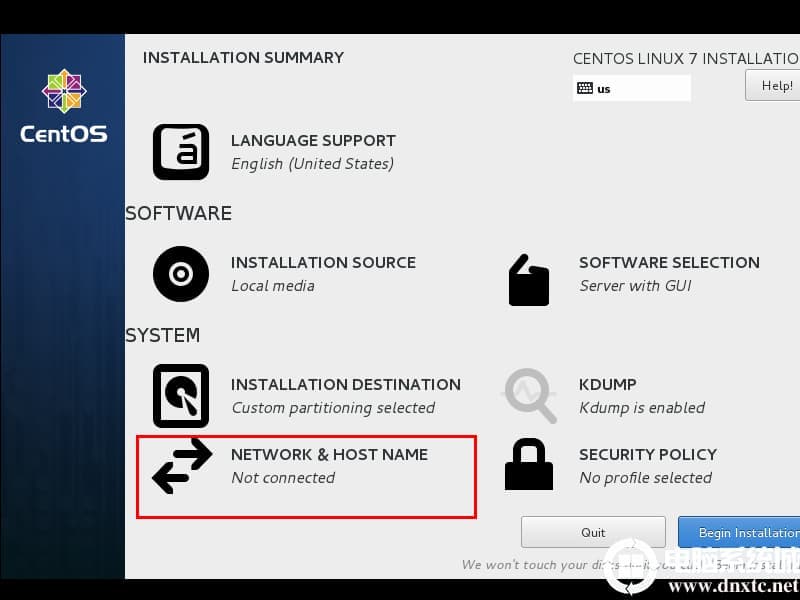
Task: Open the NETWORK & HOST NAME label
Action: click(x=330, y=455)
